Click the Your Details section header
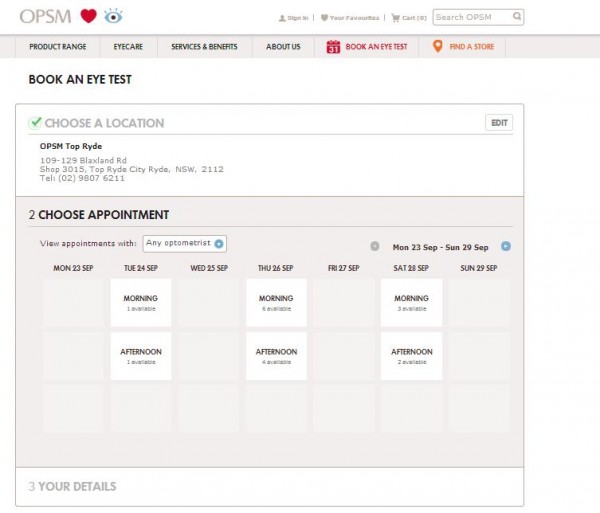 [72, 486]
